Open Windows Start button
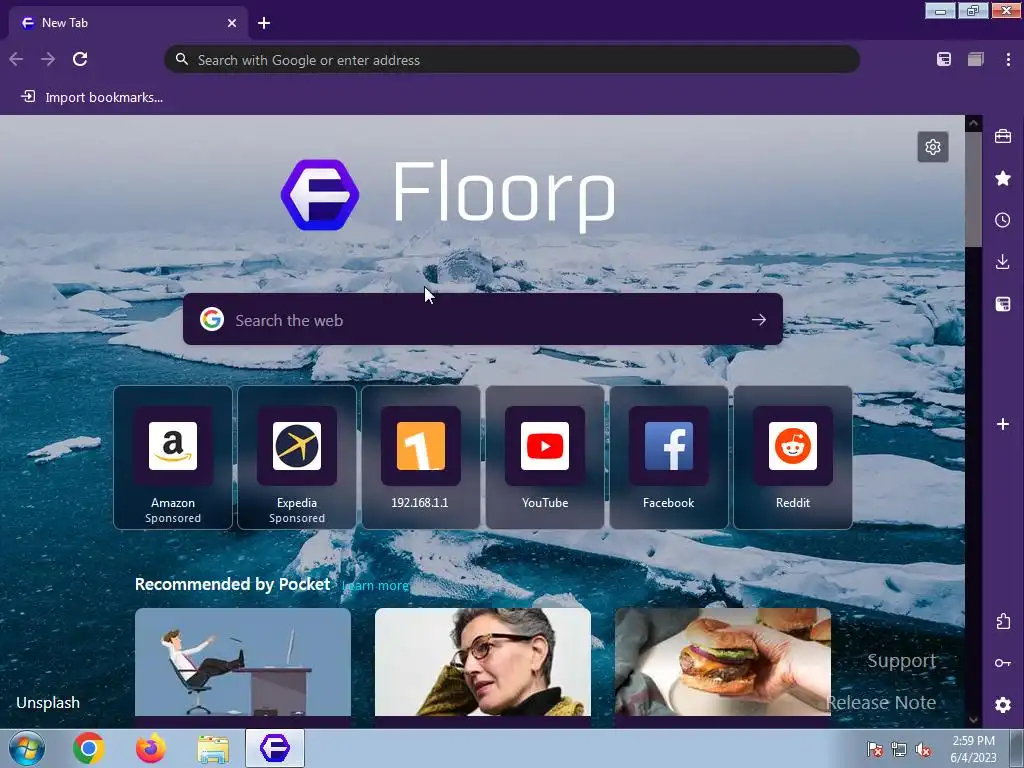This screenshot has height=768, width=1024. 27,748
